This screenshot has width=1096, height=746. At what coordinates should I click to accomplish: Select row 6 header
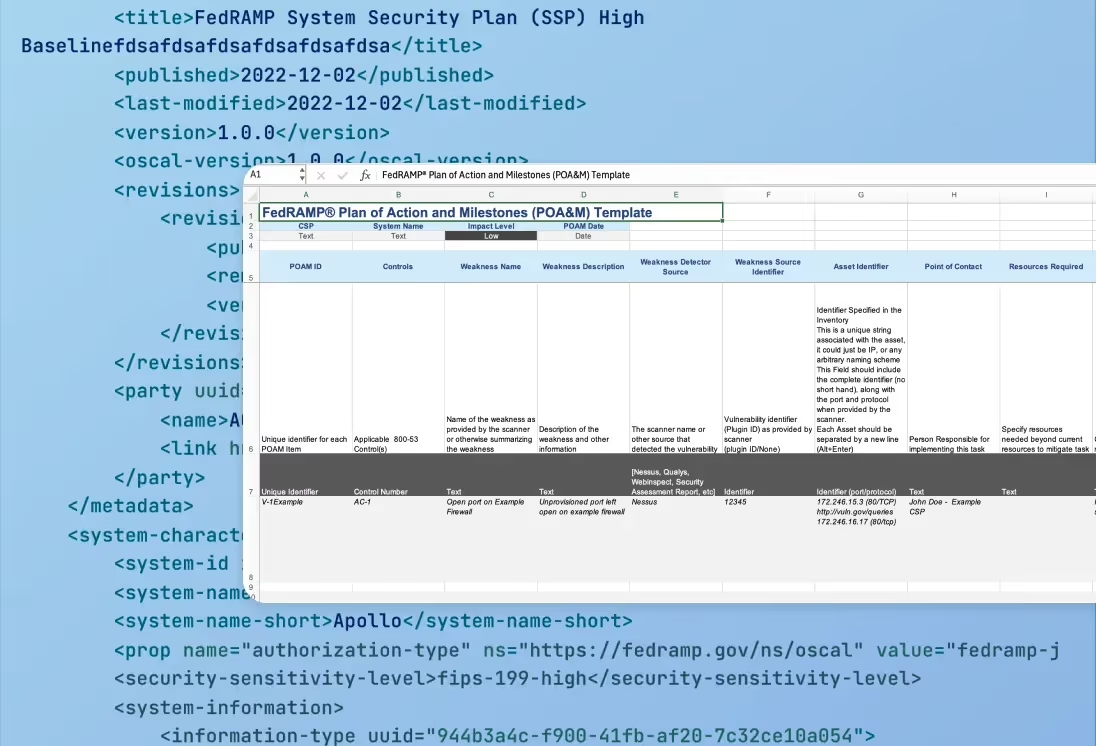tap(252, 368)
